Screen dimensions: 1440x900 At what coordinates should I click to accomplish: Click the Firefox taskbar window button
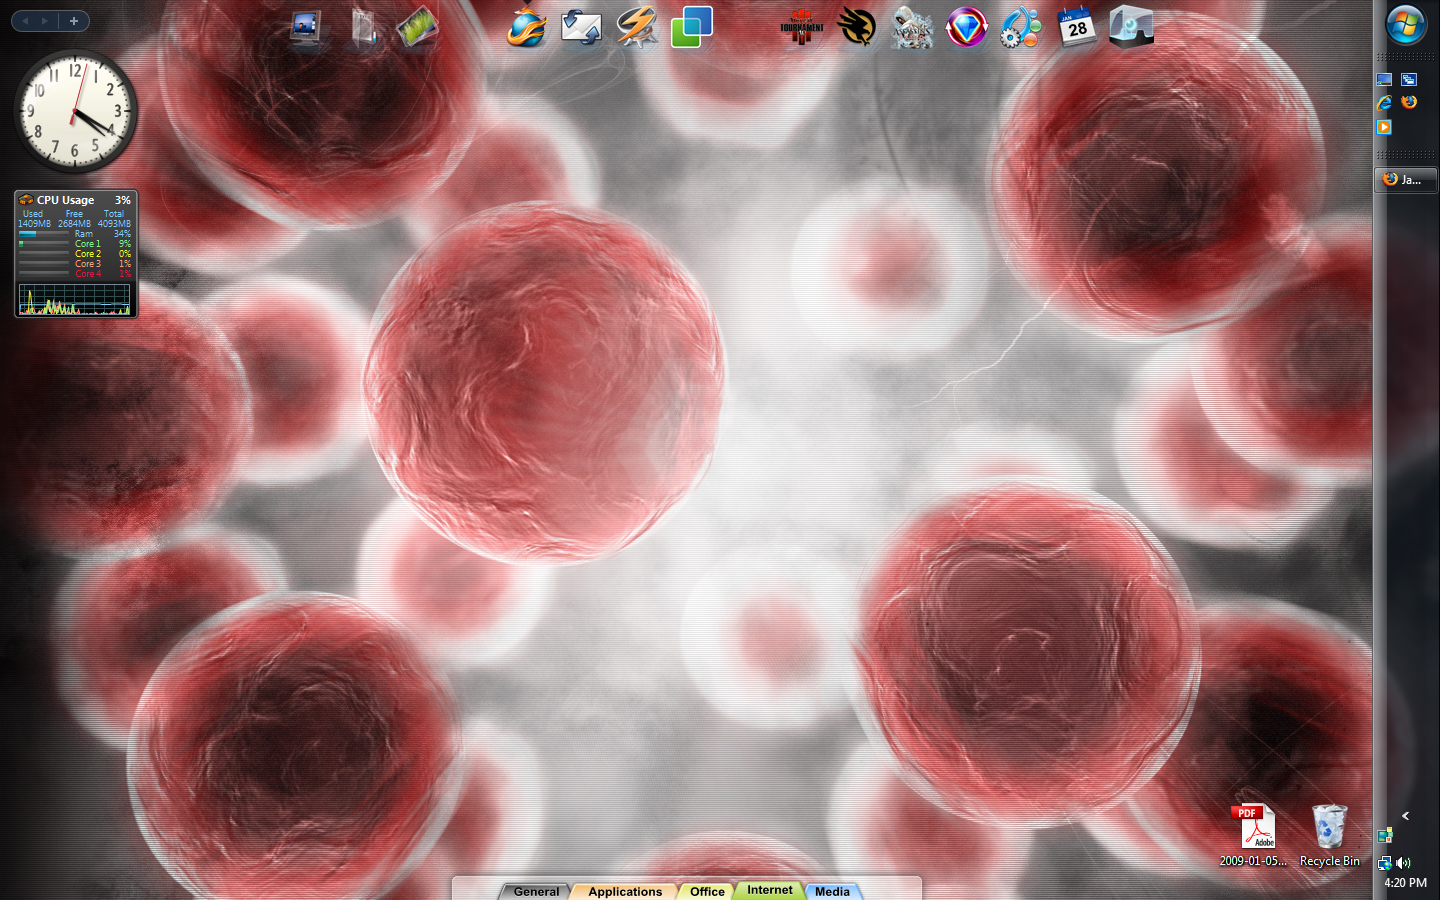pos(1405,180)
